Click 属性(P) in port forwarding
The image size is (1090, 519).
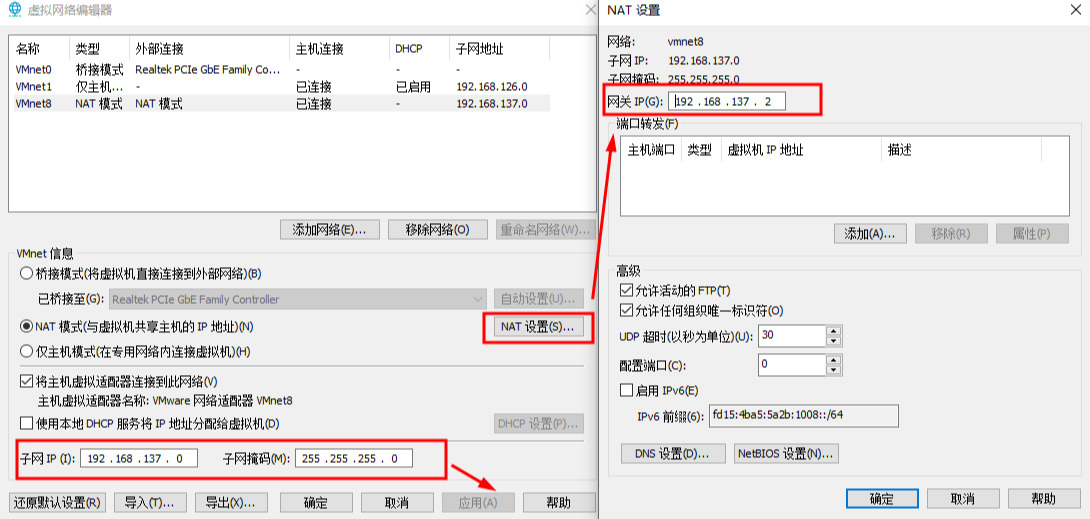[1032, 234]
